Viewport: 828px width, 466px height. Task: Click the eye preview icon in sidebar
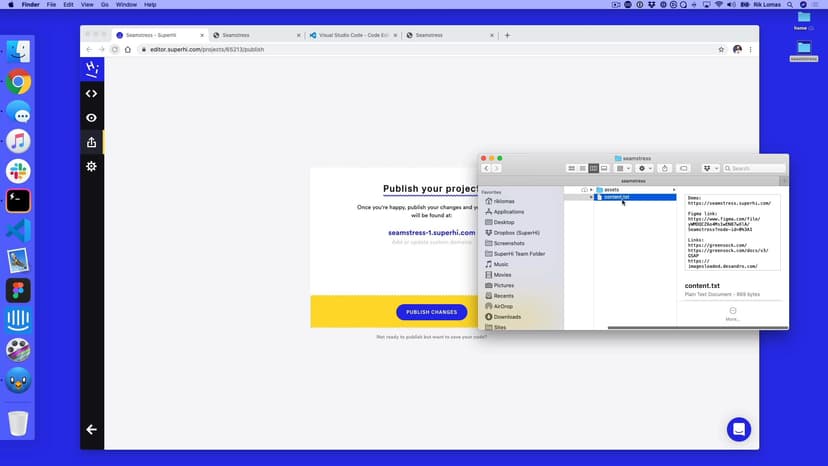[91, 118]
